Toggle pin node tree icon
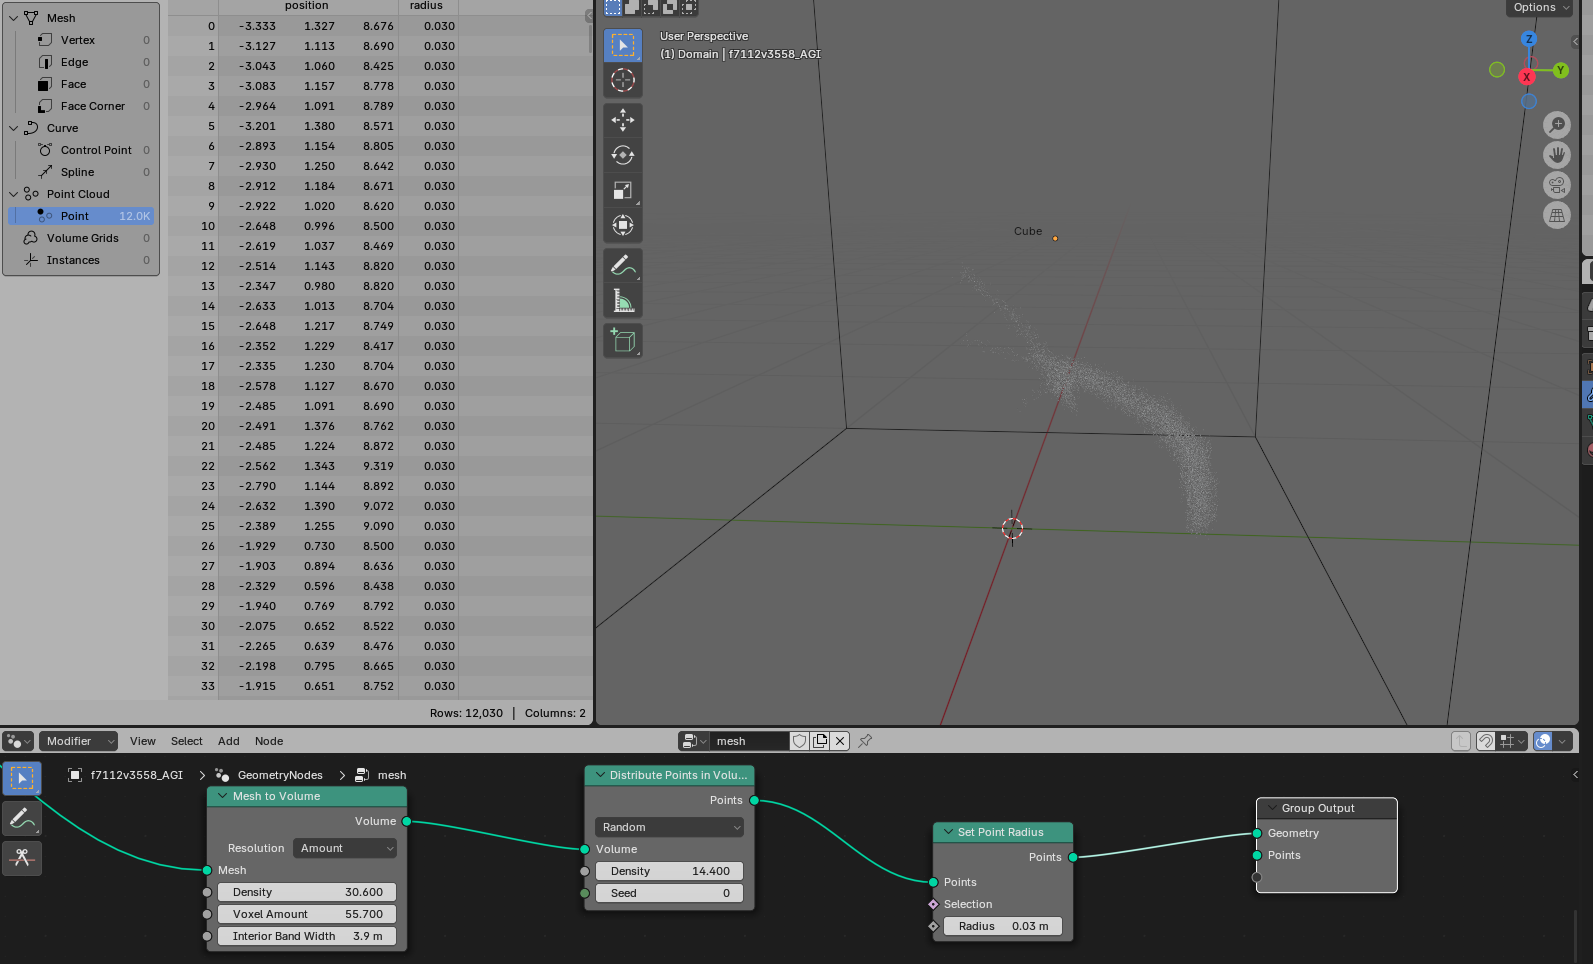The image size is (1593, 964). click(x=865, y=741)
